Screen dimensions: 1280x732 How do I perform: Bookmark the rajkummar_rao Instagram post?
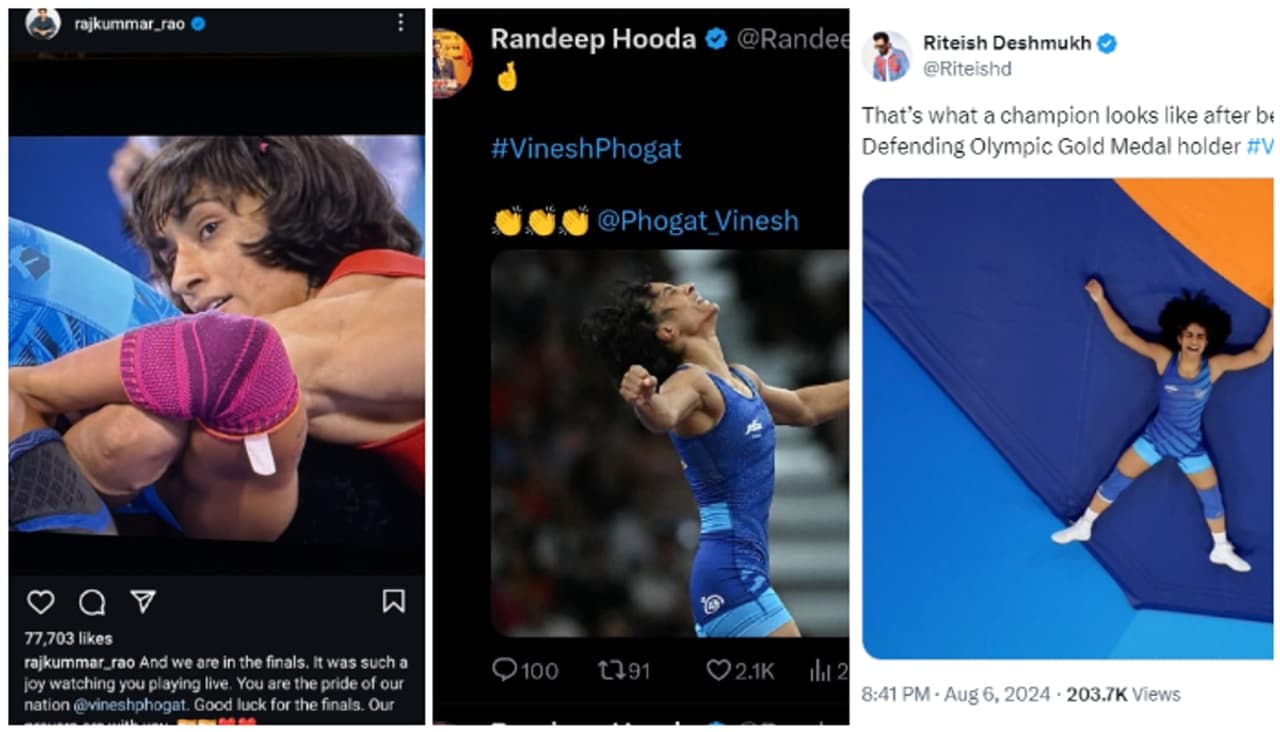click(394, 601)
